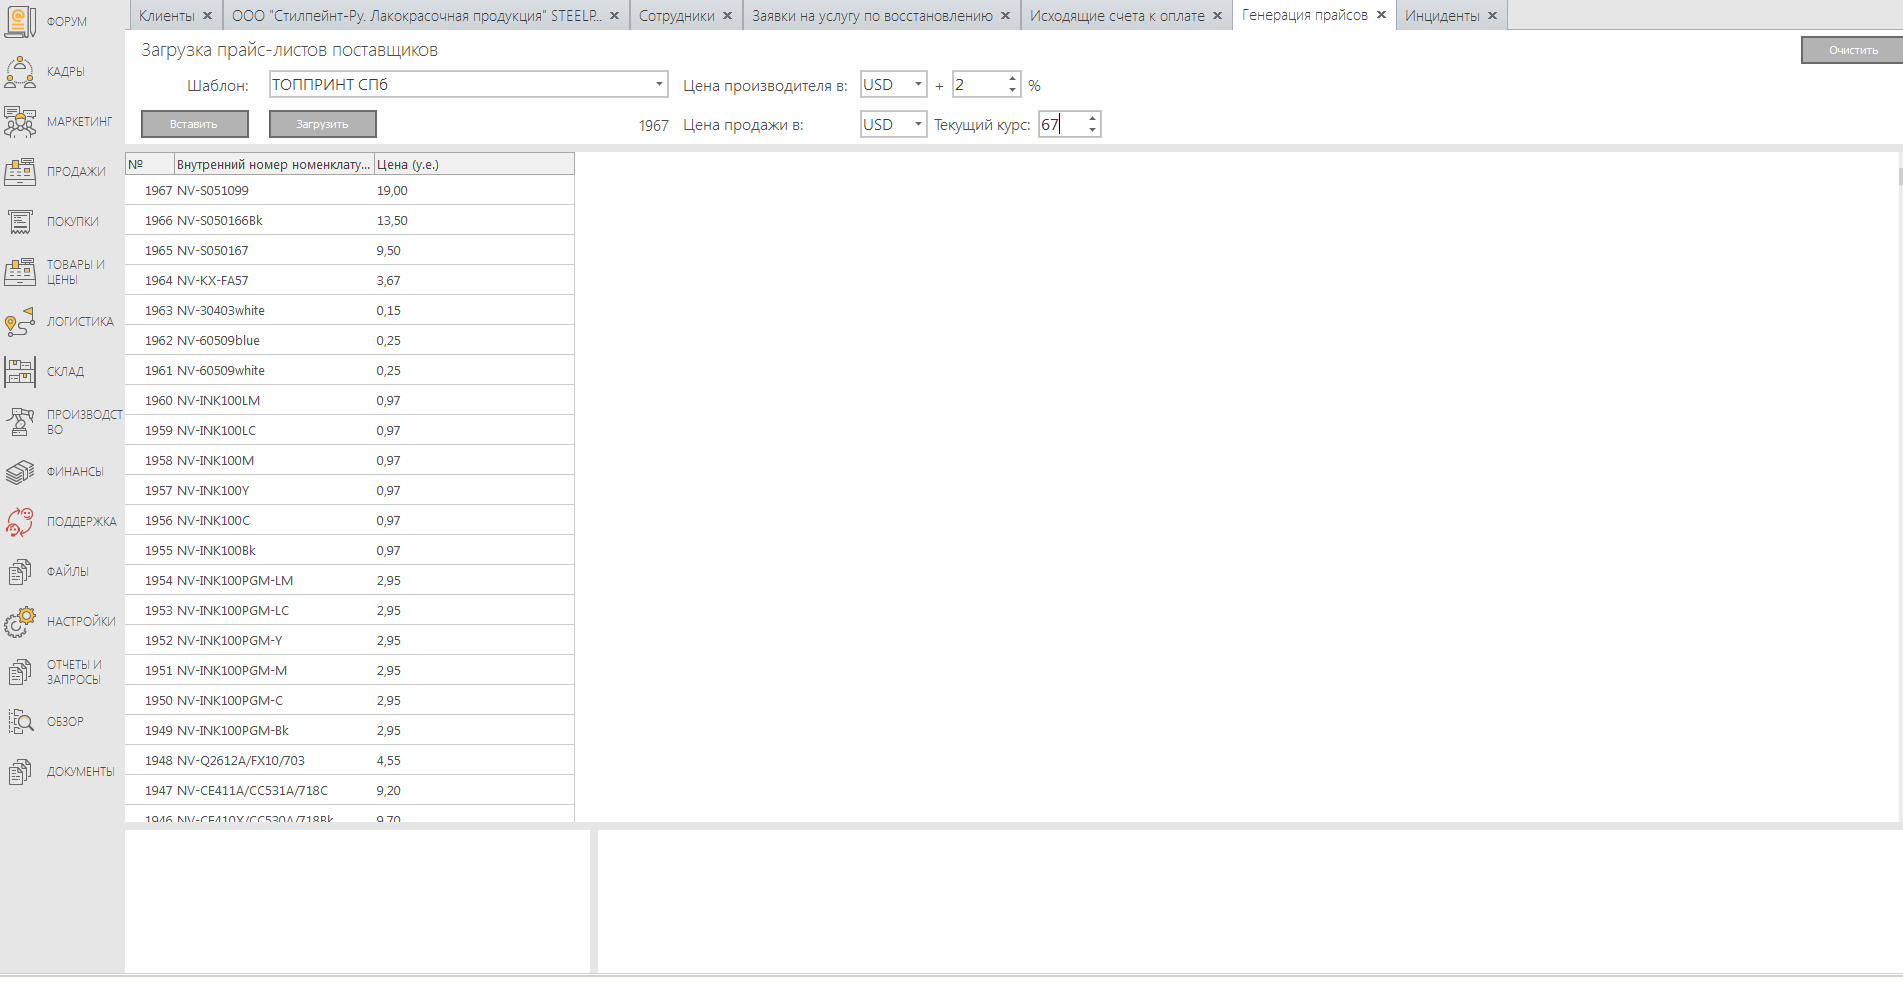
Task: Go to Маркетинг via sidebar icon
Action: pyautogui.click(x=21, y=122)
